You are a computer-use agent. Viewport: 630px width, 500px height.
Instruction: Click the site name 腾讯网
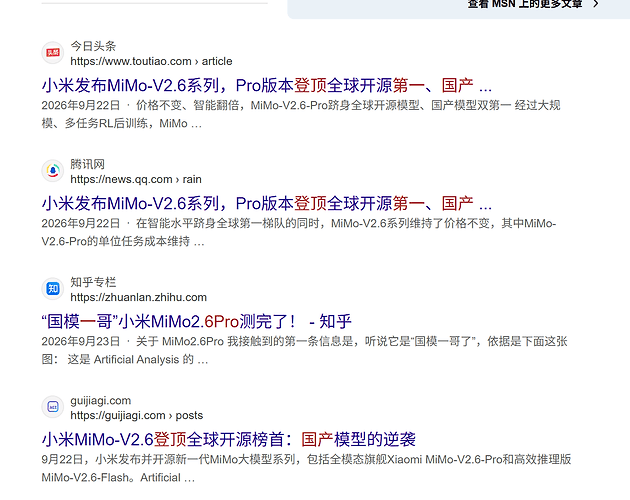tap(88, 164)
